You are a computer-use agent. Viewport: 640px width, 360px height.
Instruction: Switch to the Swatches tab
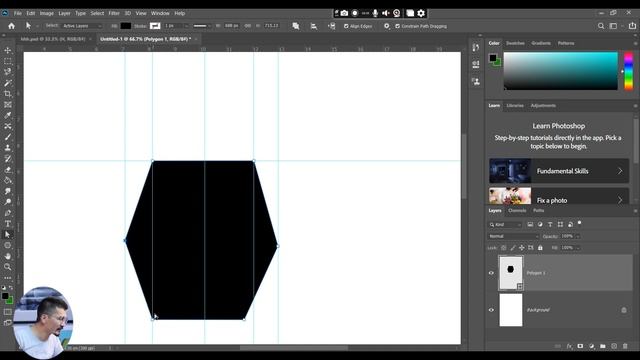click(515, 43)
